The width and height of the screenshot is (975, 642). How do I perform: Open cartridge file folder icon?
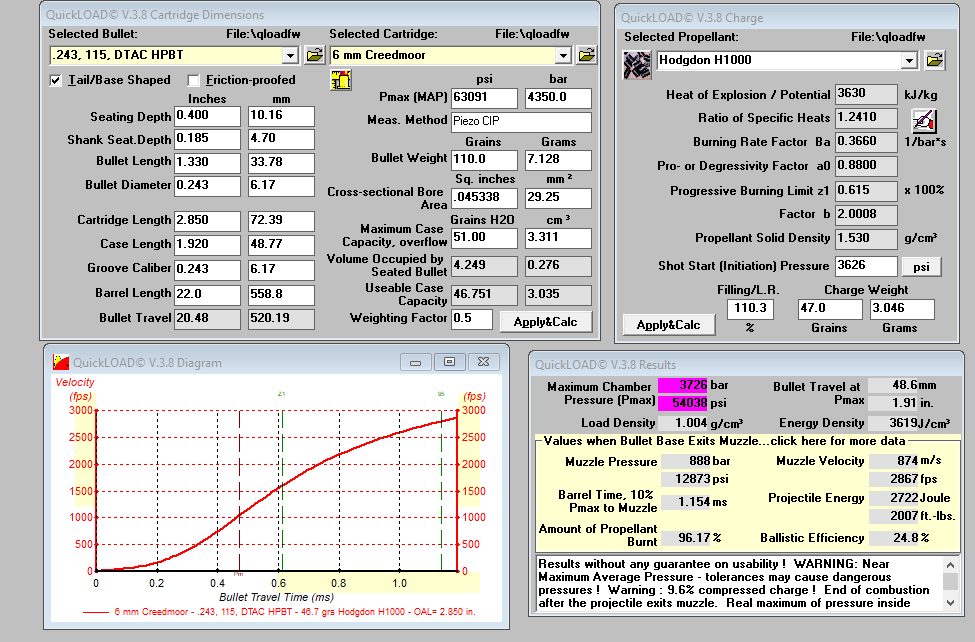coord(586,55)
